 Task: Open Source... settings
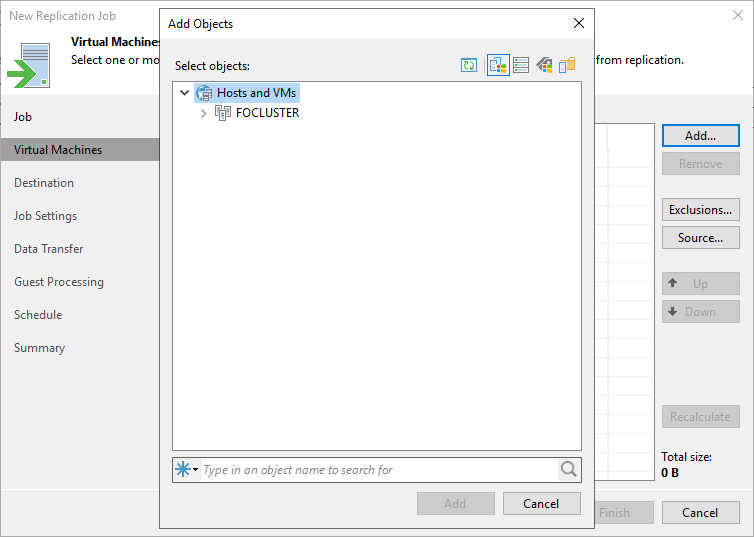pos(701,237)
